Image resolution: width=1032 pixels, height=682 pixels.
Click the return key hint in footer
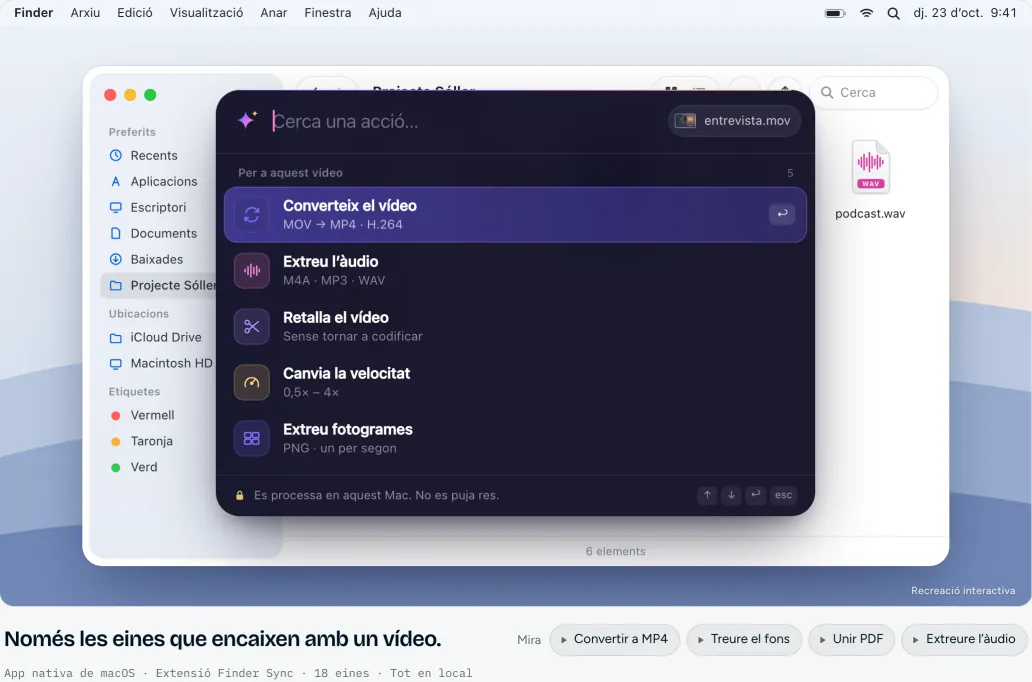point(756,494)
